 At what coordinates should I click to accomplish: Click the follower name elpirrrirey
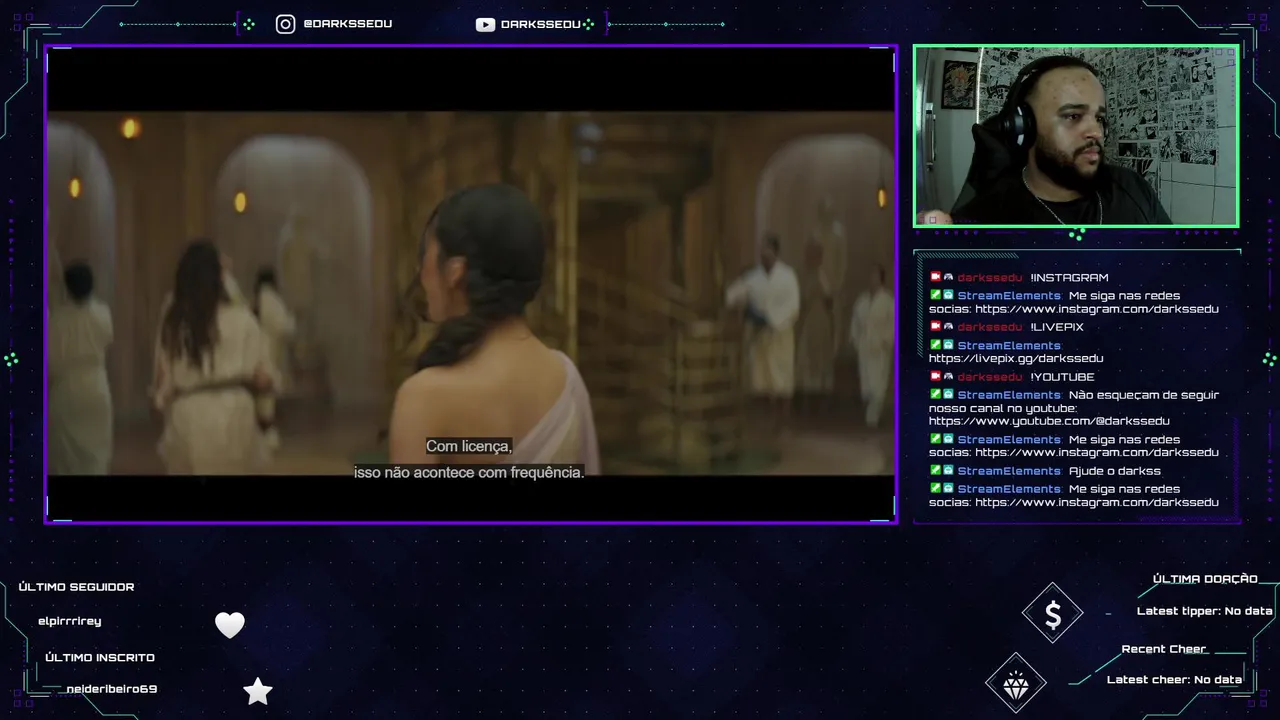coord(69,621)
